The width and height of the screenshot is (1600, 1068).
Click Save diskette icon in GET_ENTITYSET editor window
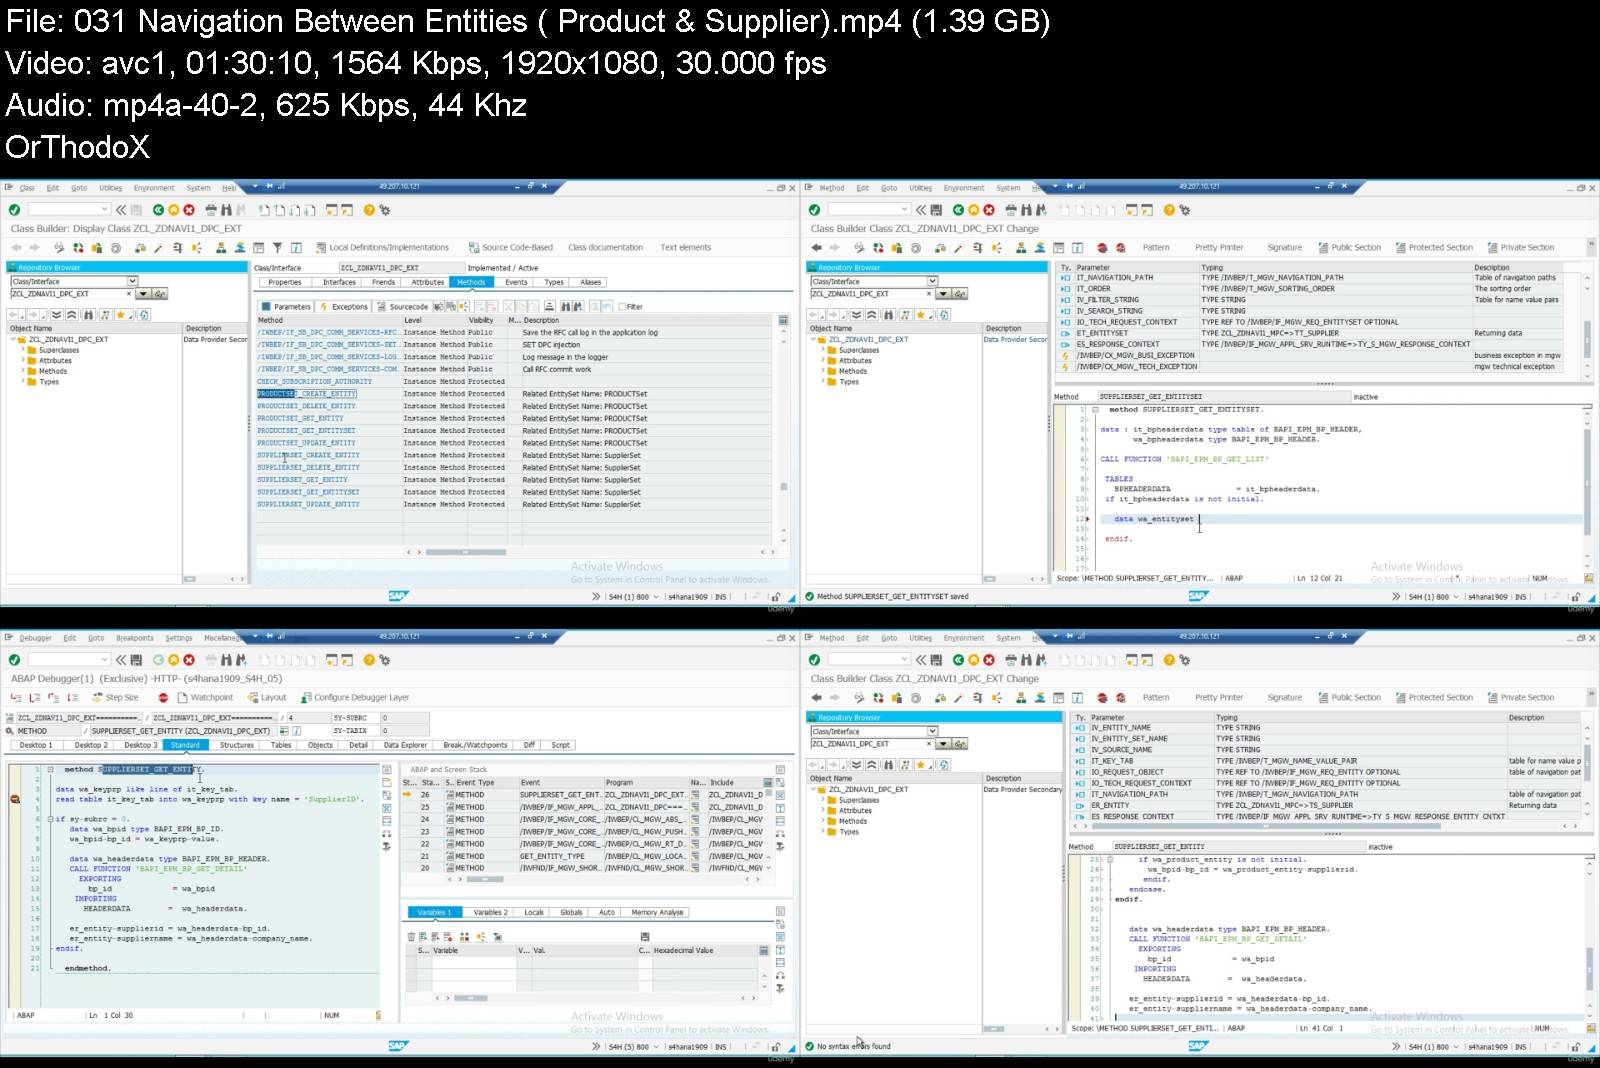tap(936, 210)
